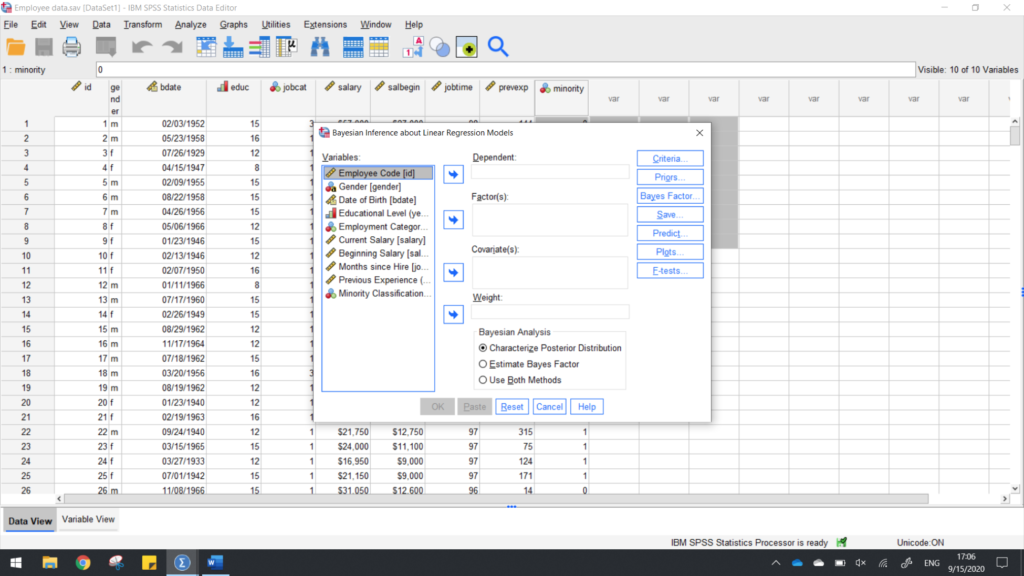Switch to the Data View tab
The width and height of the screenshot is (1024, 576).
coord(30,521)
